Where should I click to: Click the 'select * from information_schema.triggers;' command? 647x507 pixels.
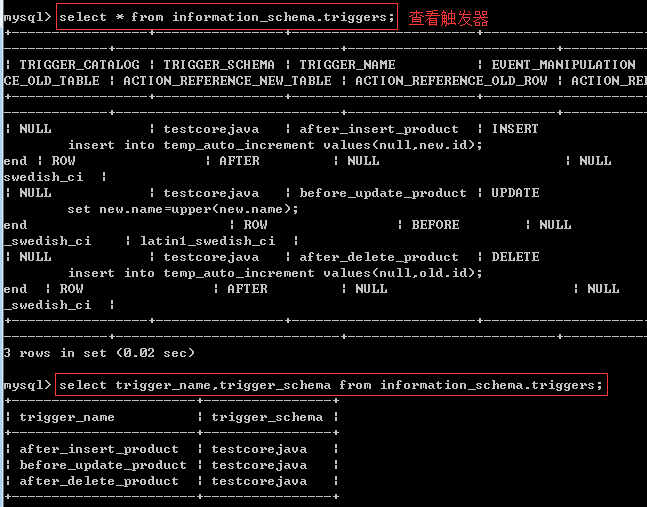pyautogui.click(x=227, y=17)
